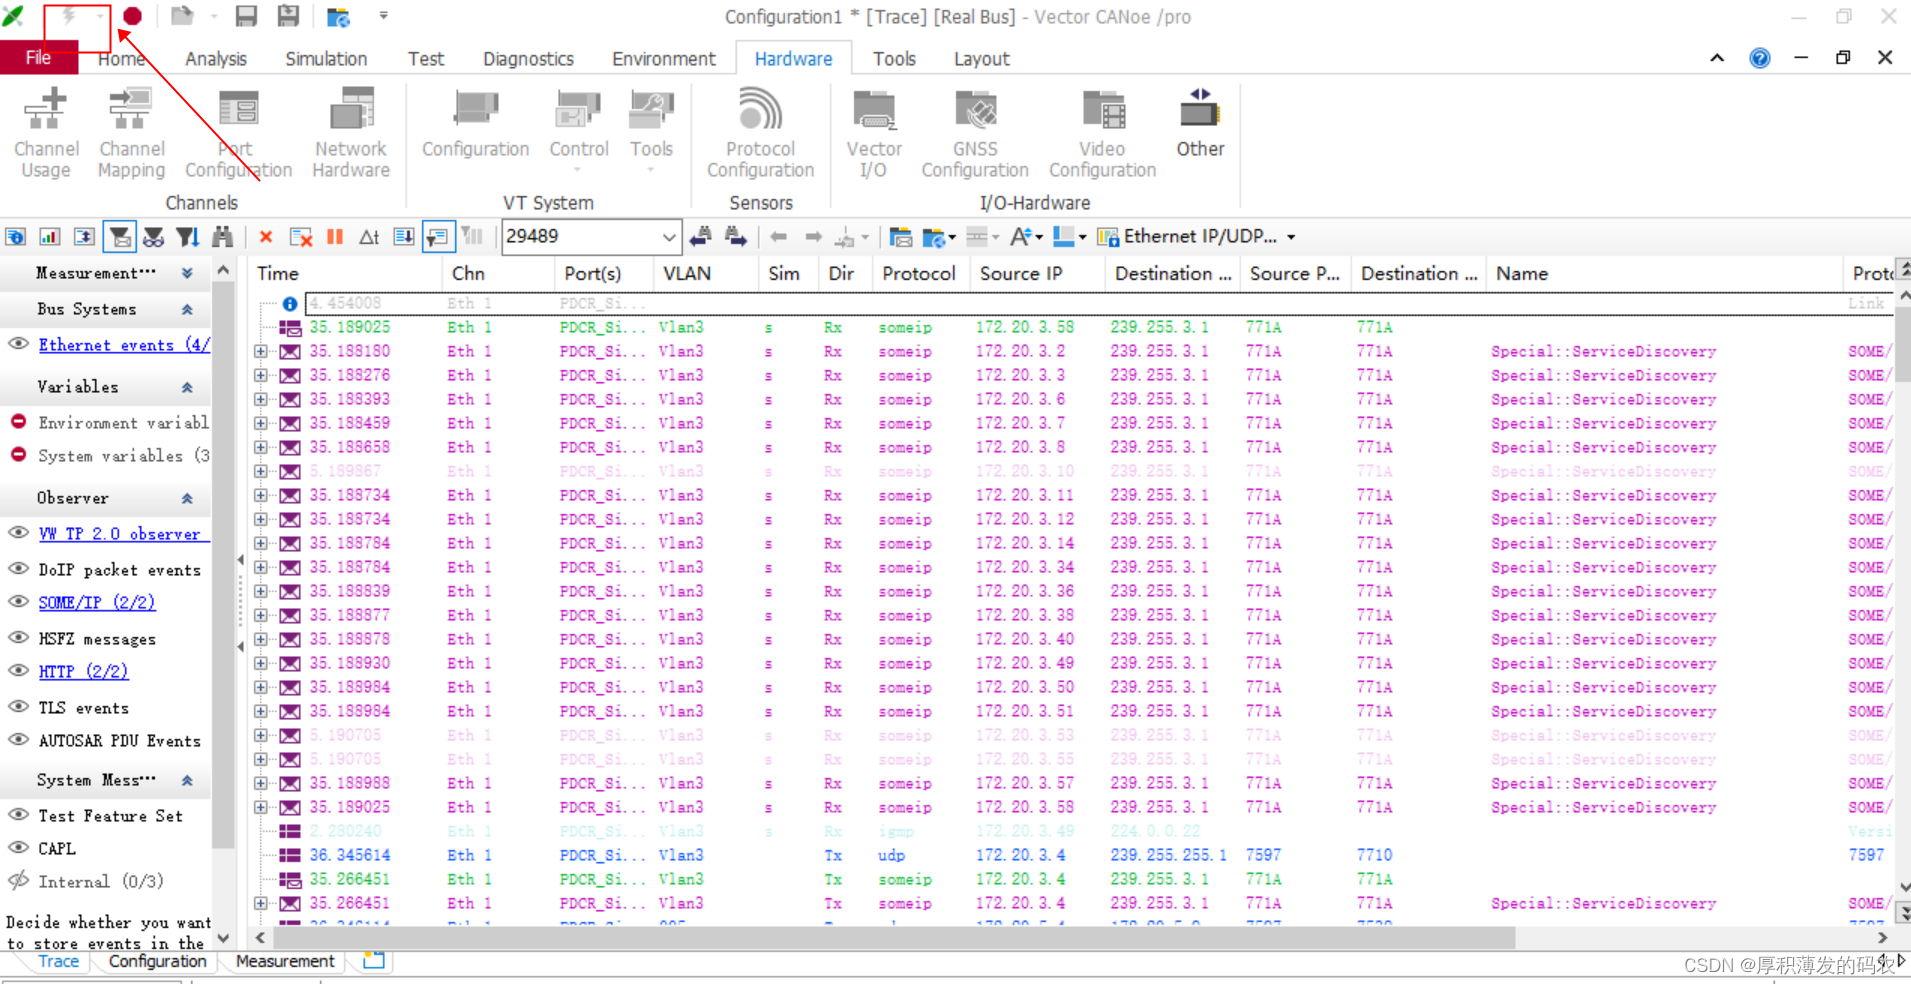Click the Other I/O-Hardware icon
Screen dimensions: 1911x984
point(1200,125)
